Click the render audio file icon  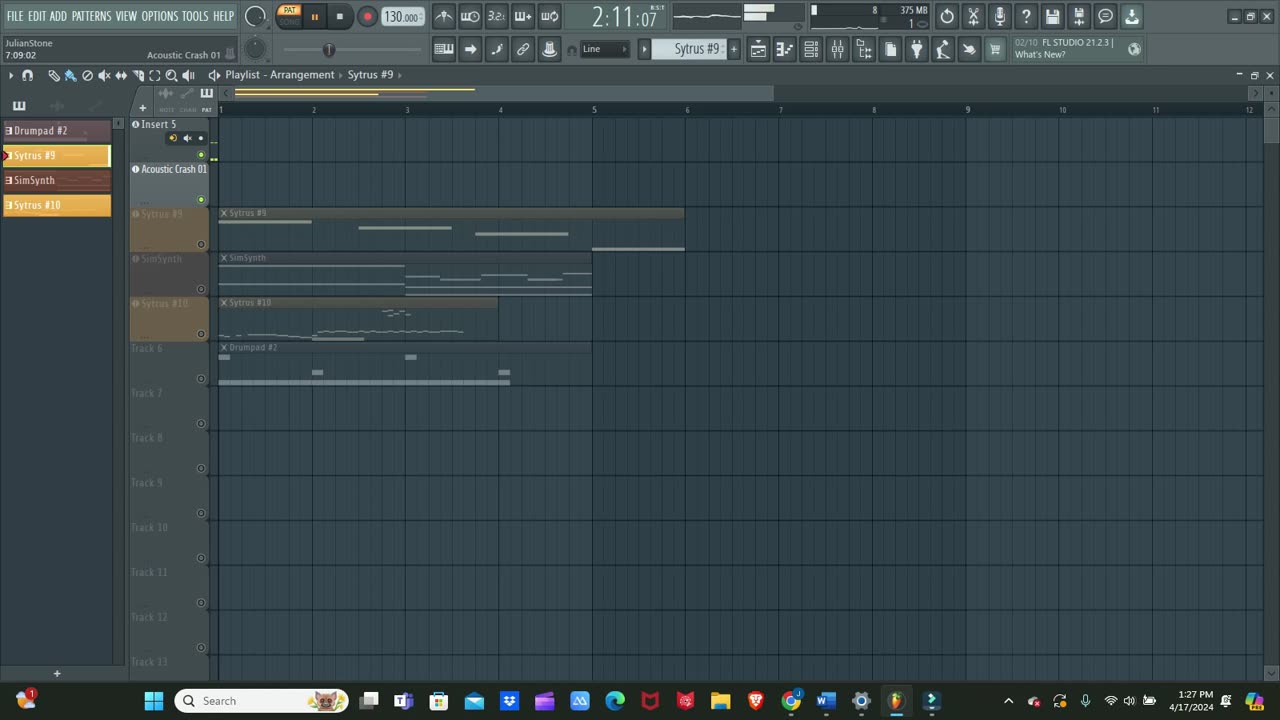pyautogui.click(x=1079, y=16)
